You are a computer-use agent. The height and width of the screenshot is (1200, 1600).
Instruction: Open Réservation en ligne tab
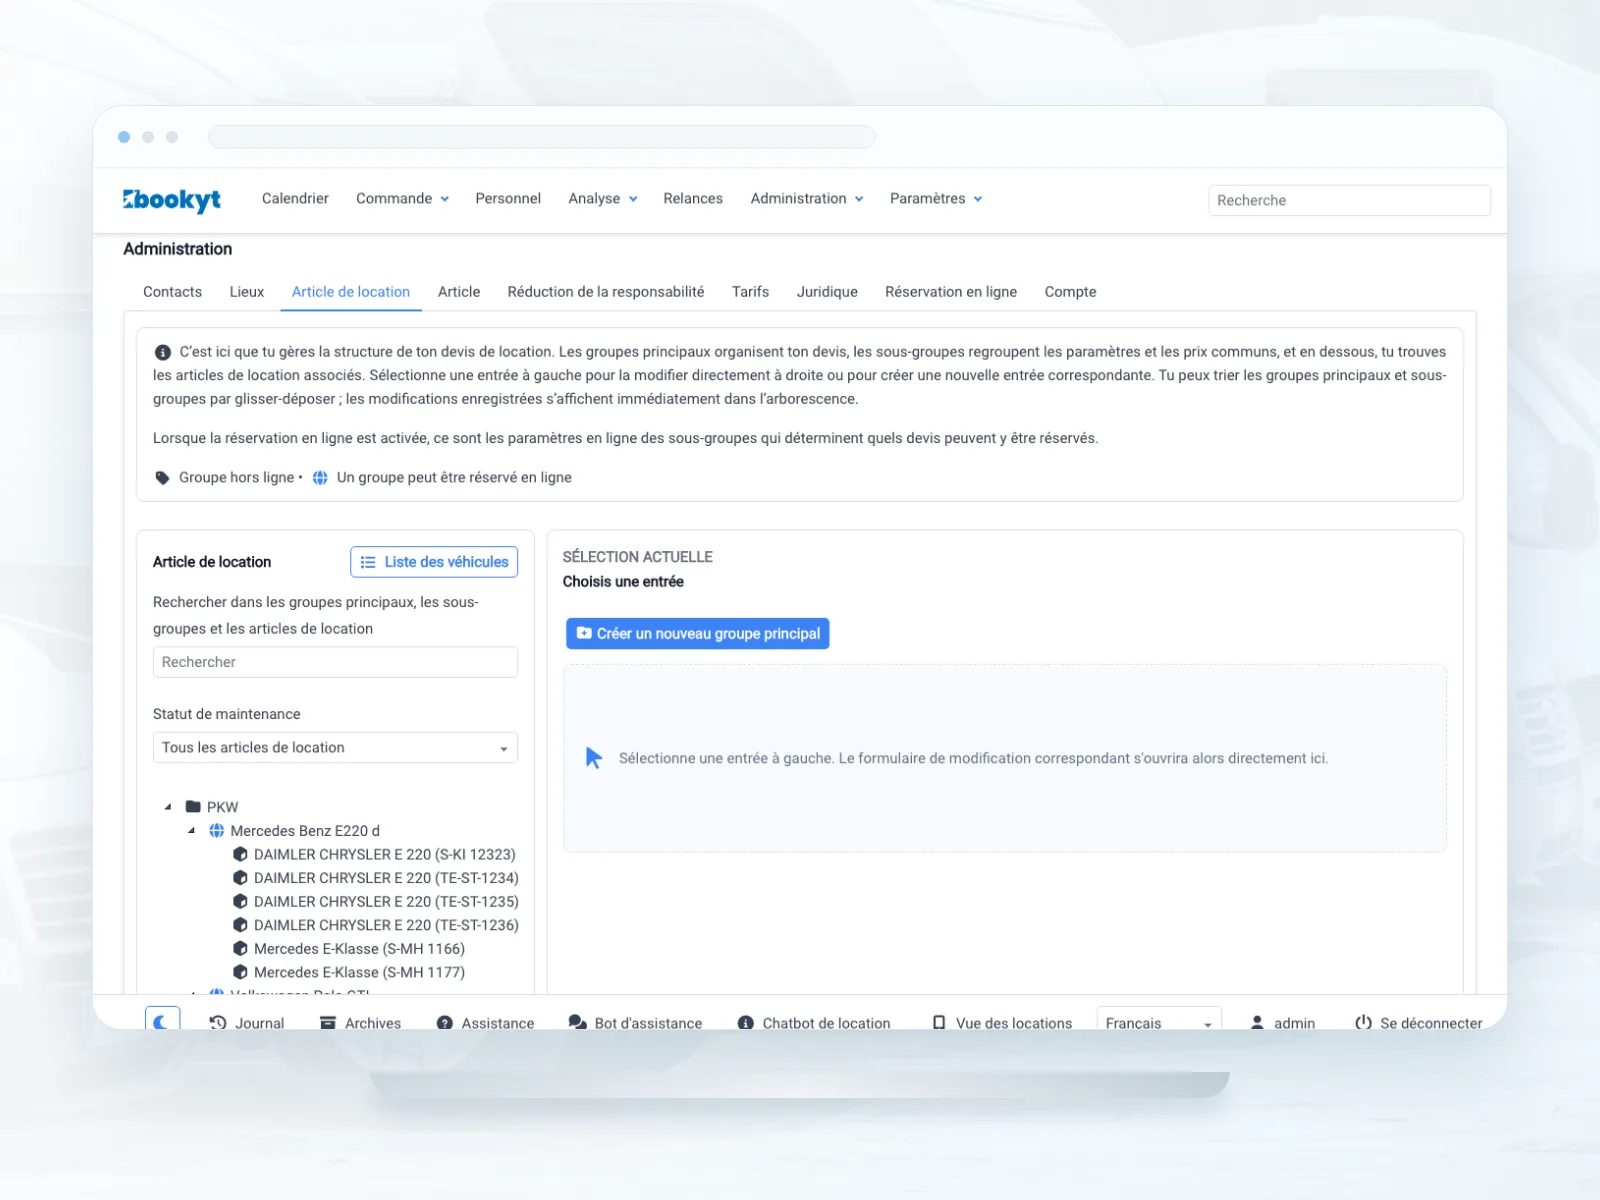point(951,292)
